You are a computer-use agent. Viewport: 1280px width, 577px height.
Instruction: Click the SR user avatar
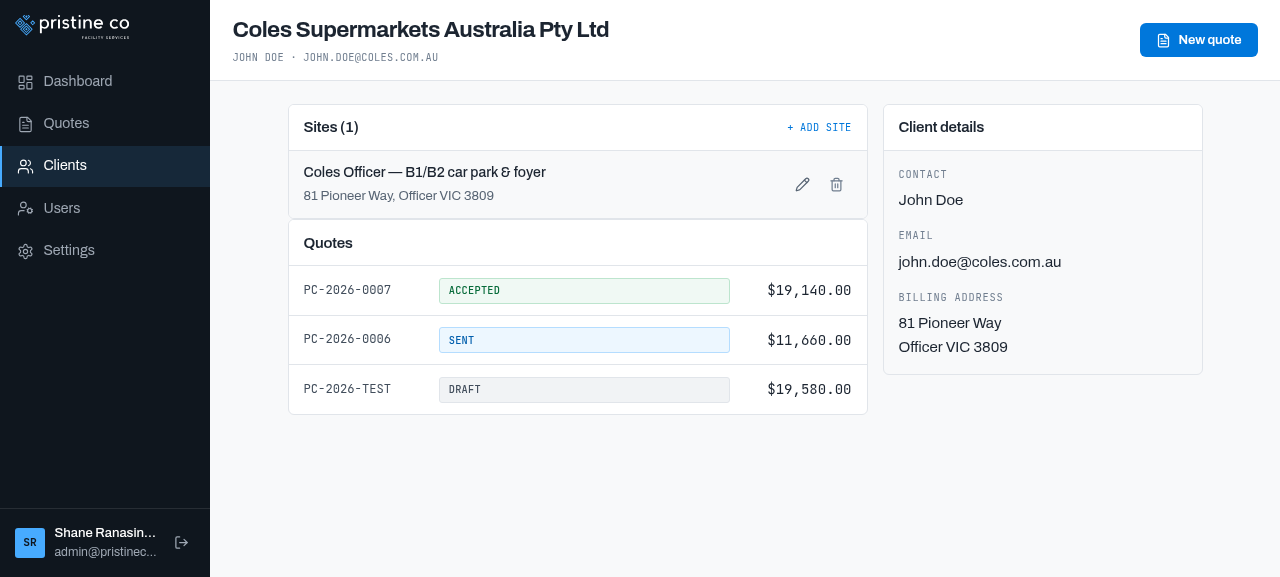coord(30,542)
